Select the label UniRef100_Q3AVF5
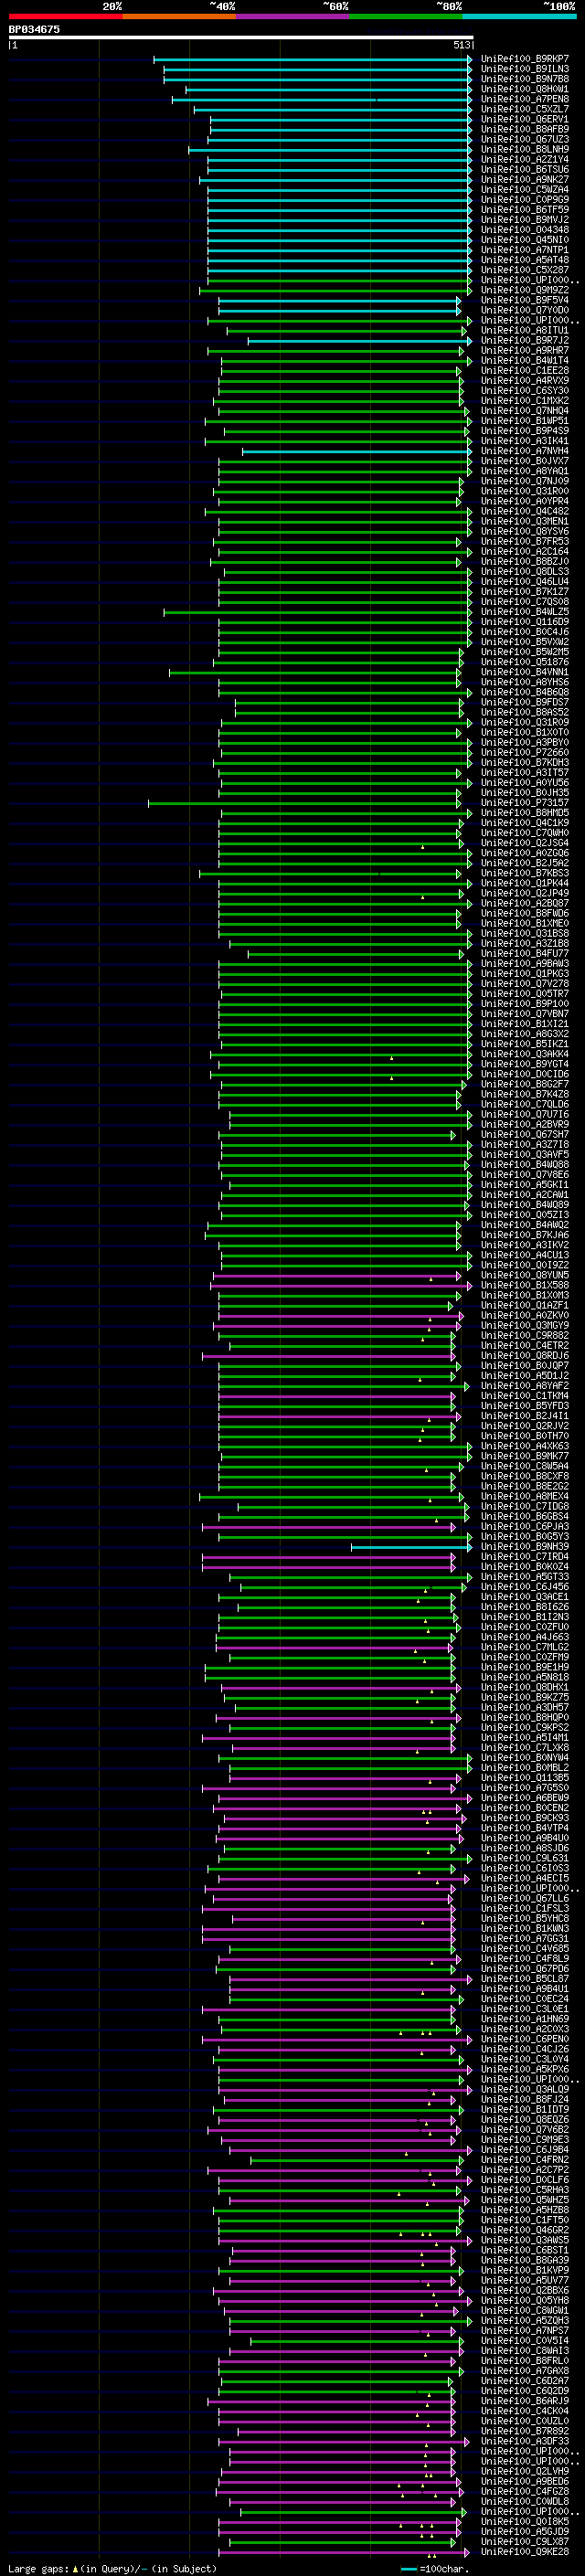Image resolution: width=585 pixels, height=2576 pixels. [x=525, y=1154]
